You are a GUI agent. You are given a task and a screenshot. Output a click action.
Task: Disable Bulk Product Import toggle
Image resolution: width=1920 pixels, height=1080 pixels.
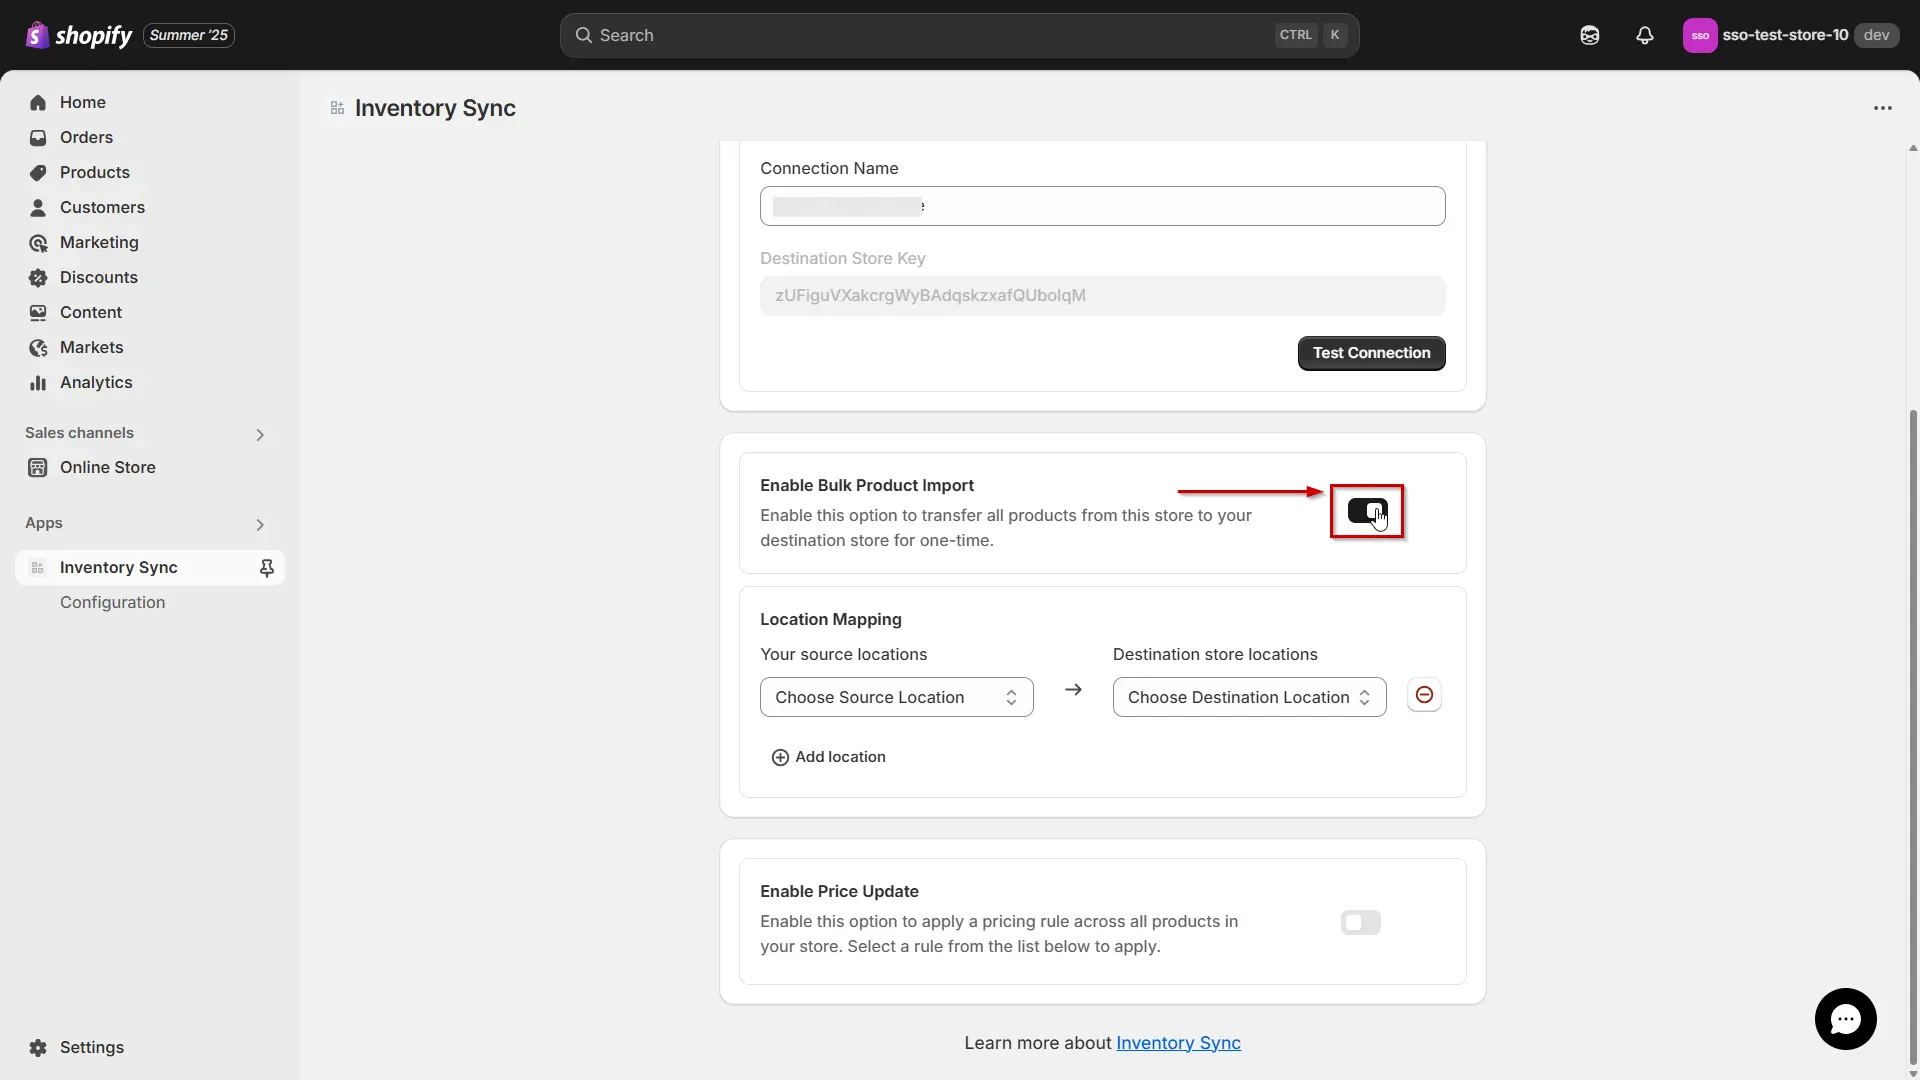point(1366,511)
